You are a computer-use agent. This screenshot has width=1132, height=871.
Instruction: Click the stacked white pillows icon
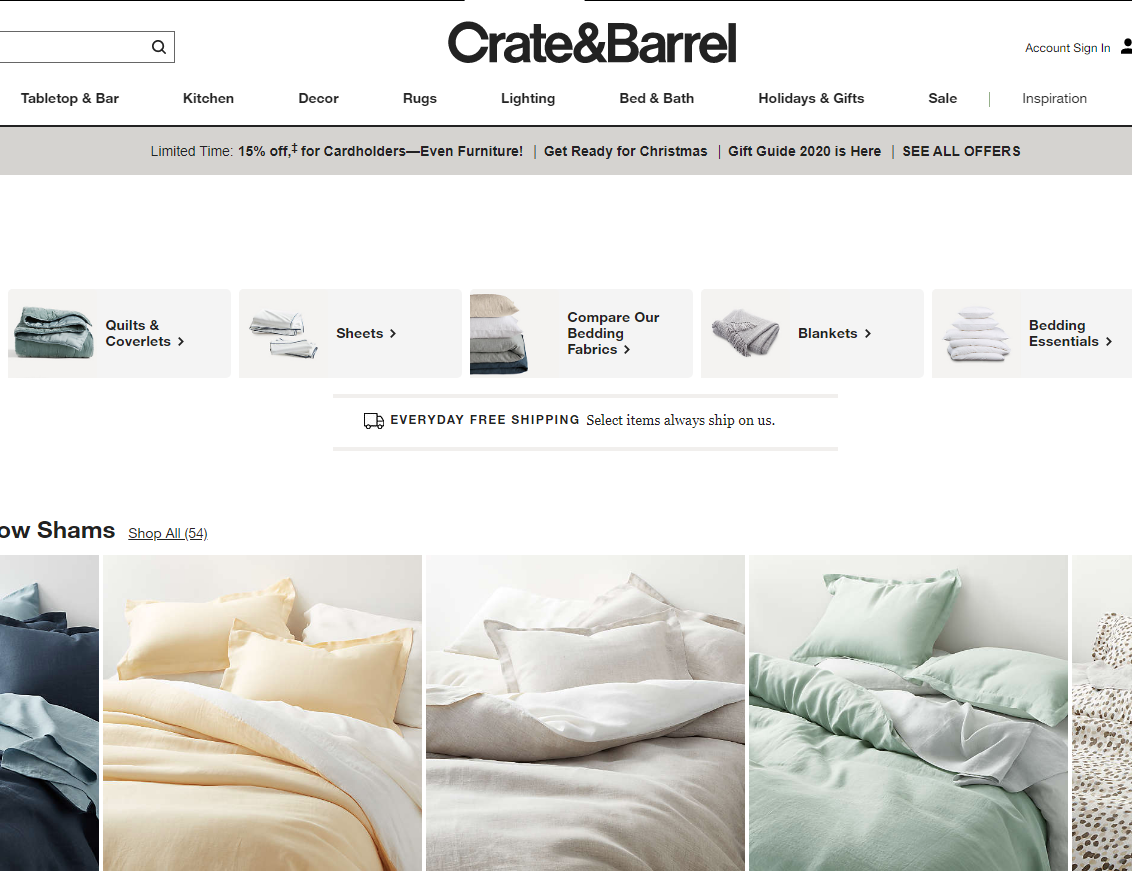click(976, 334)
